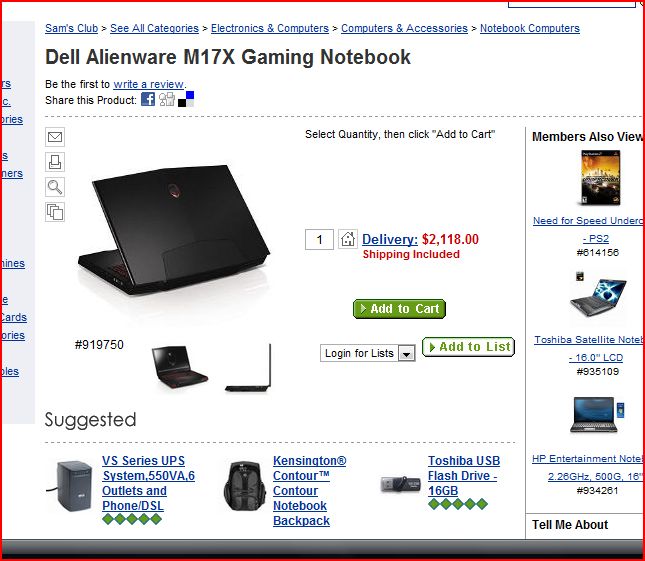The image size is (645, 561).
Task: Select the laptop side profile thumbnail
Action: tap(249, 368)
